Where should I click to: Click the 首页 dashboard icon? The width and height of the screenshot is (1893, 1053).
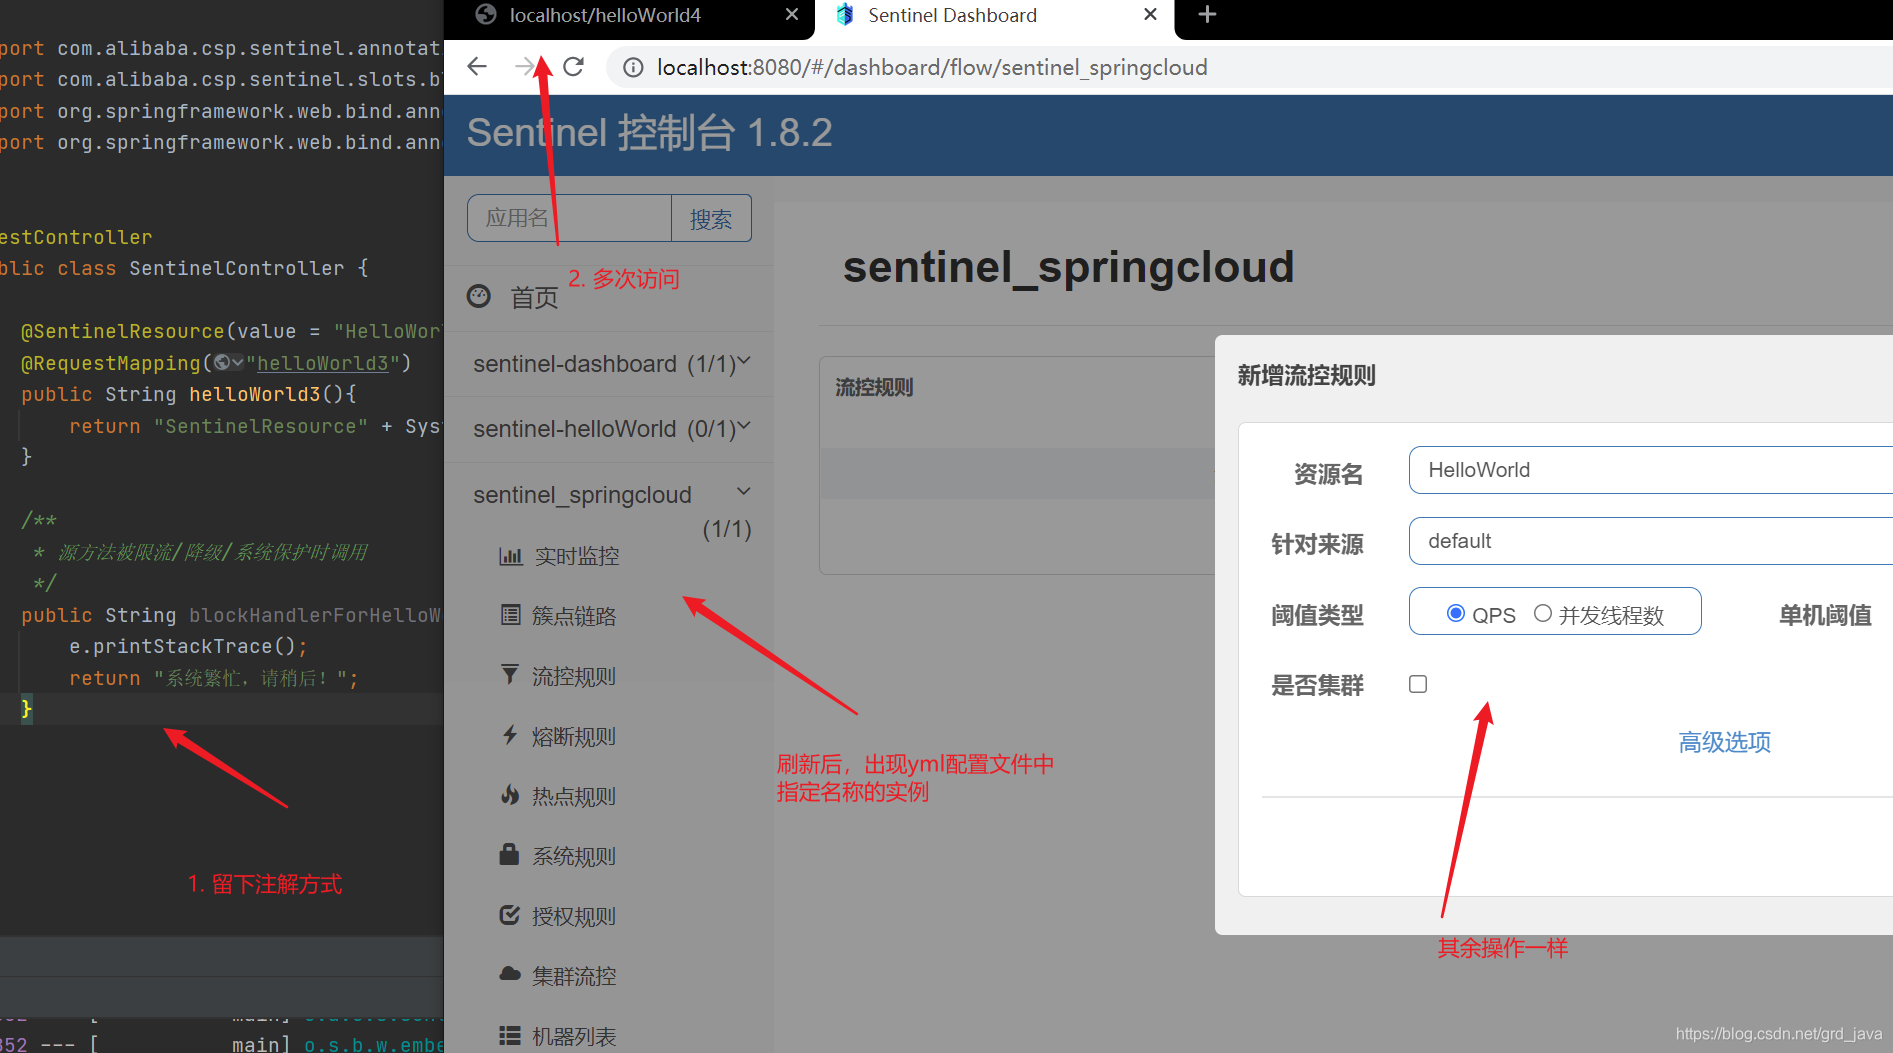point(479,296)
